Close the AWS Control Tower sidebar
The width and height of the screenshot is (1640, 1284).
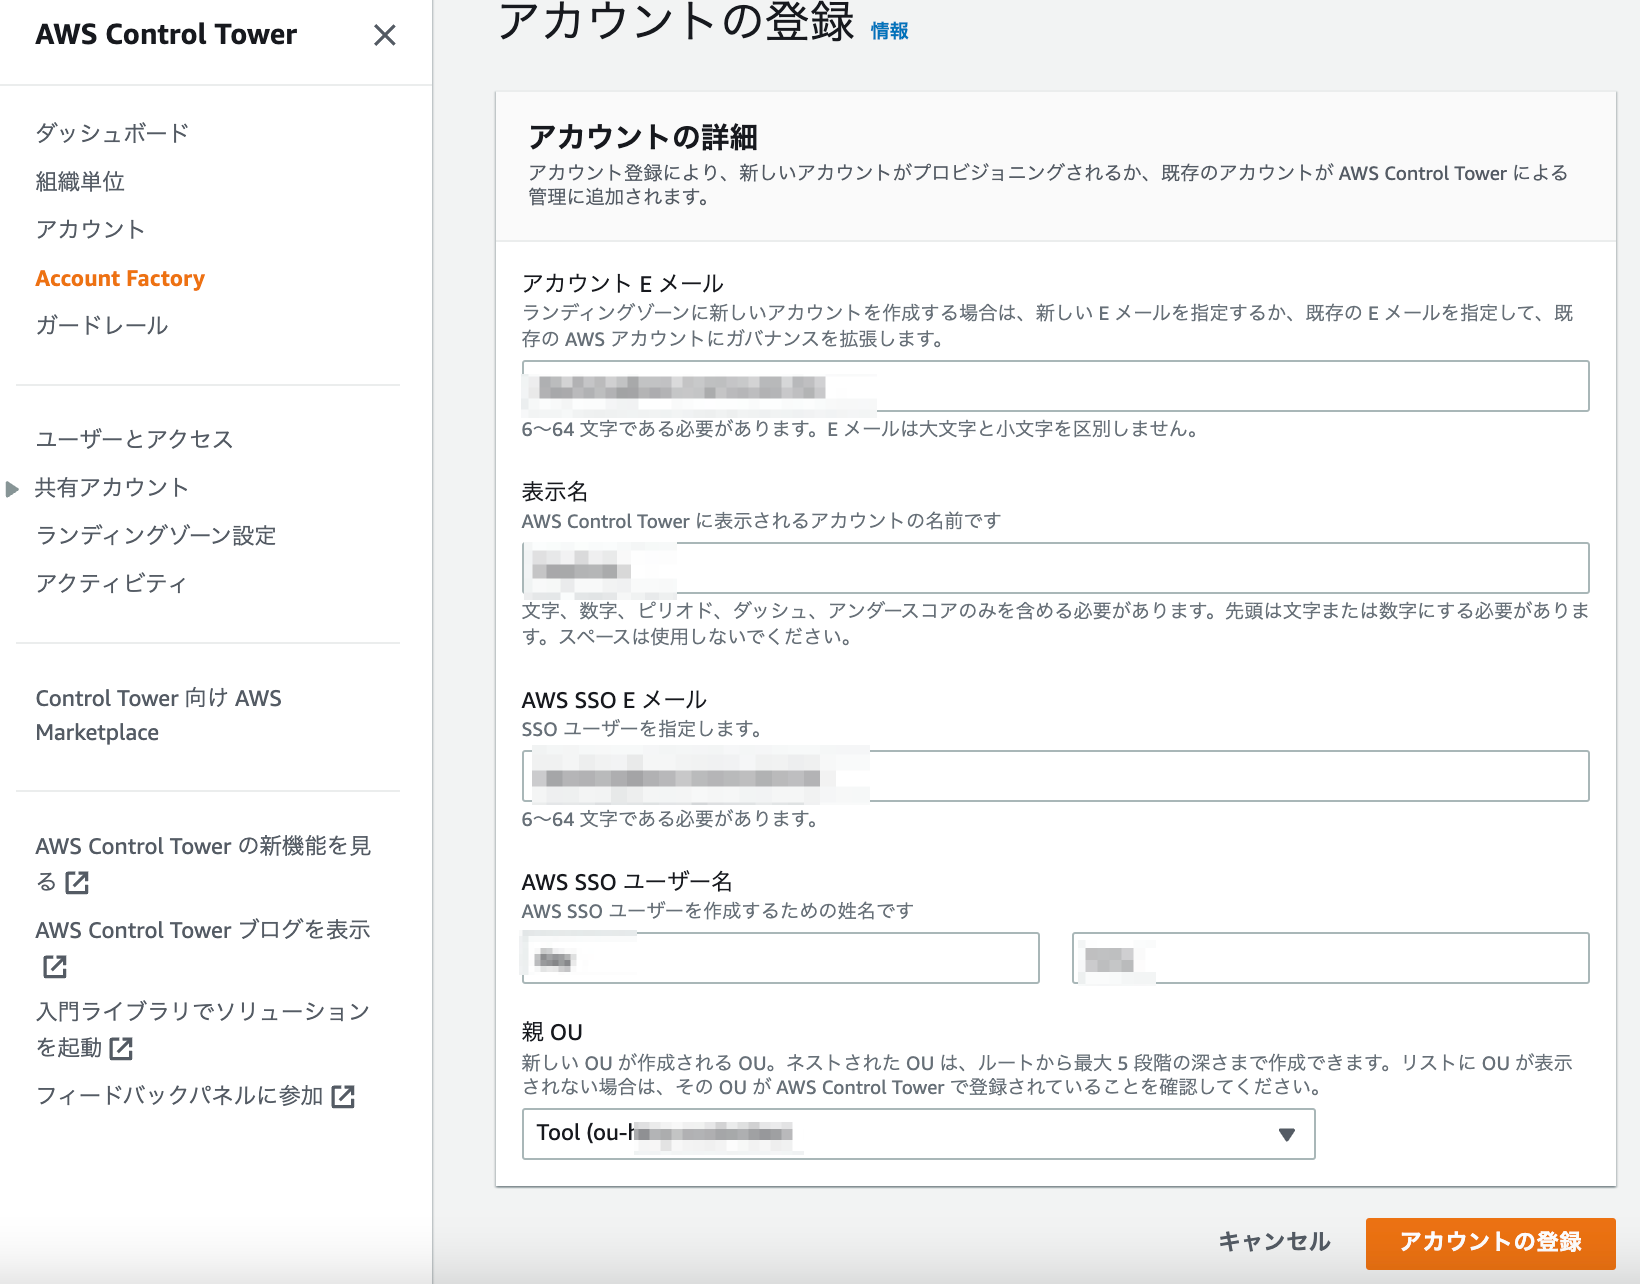tap(385, 35)
